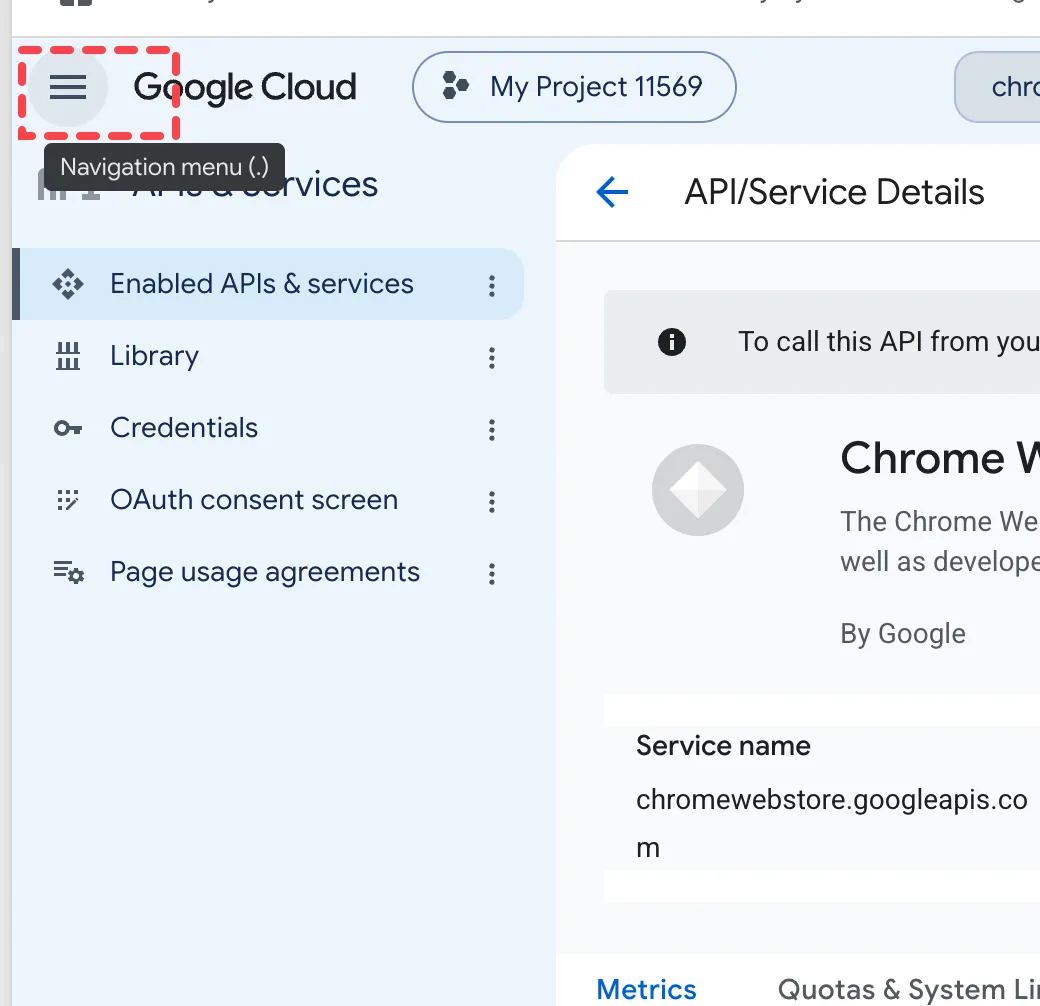1040x1006 pixels.
Task: Open Page usage agreements
Action: 268,572
